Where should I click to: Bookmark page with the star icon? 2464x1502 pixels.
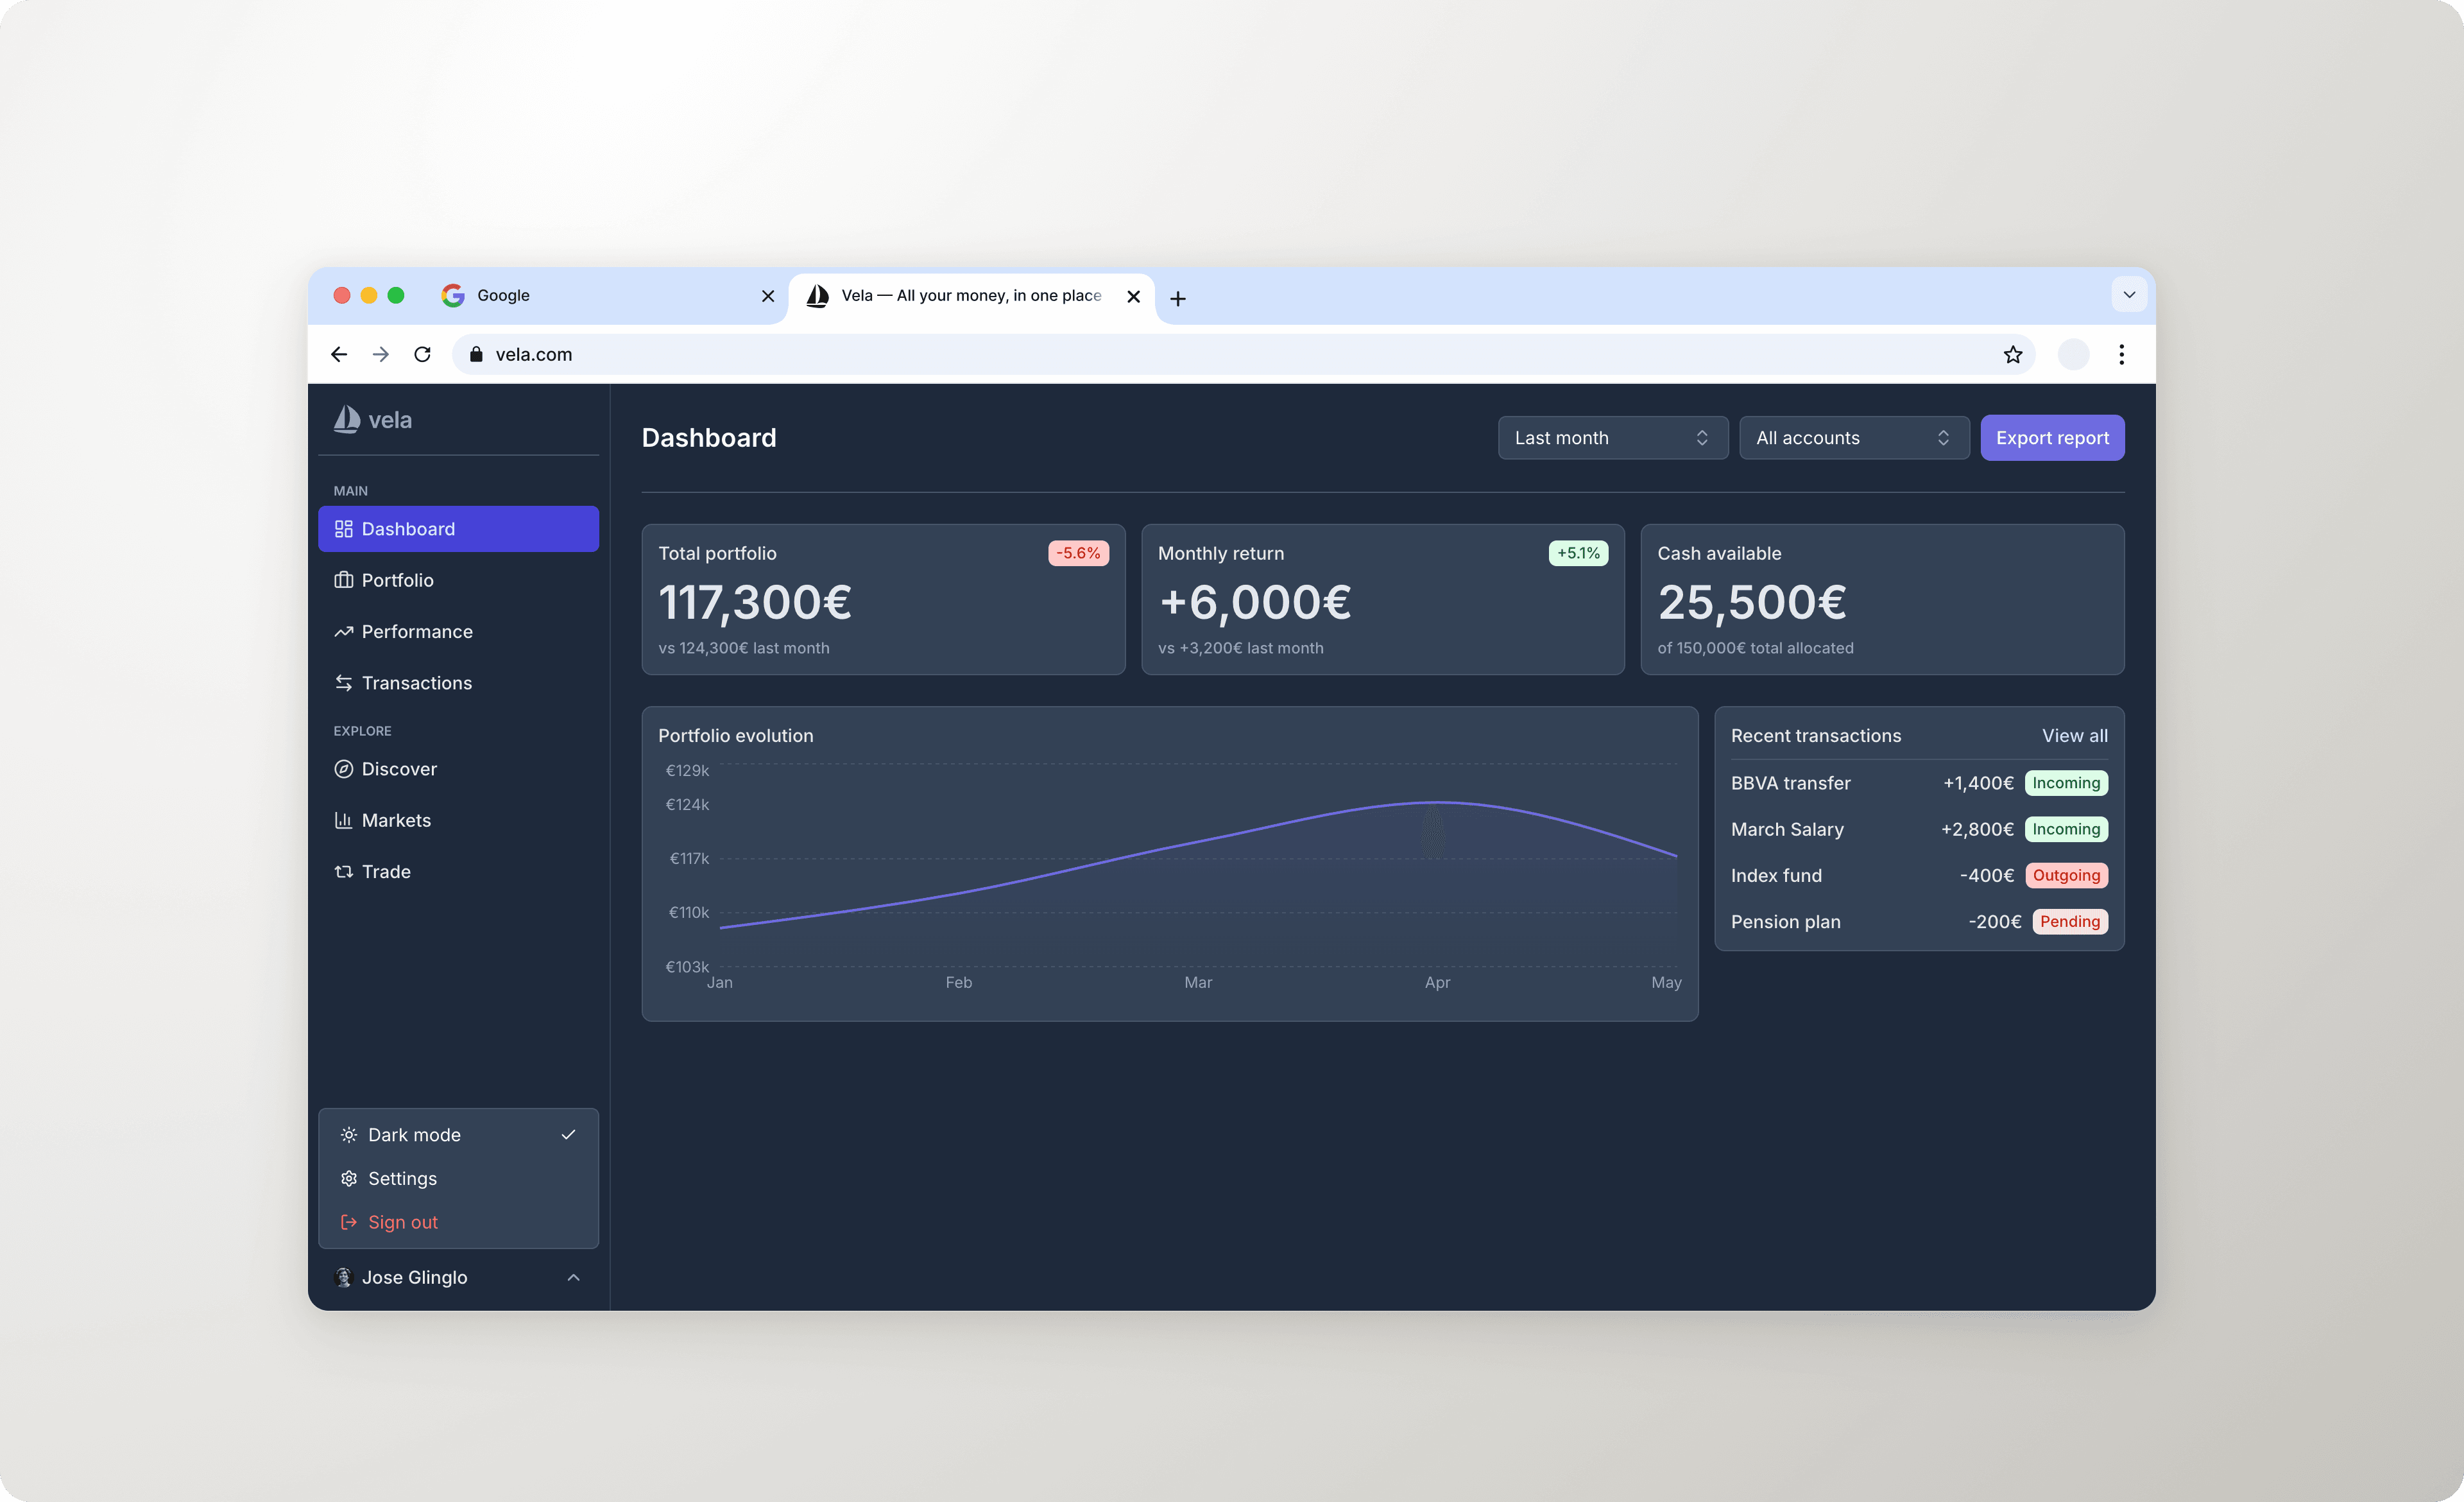pos(2013,354)
